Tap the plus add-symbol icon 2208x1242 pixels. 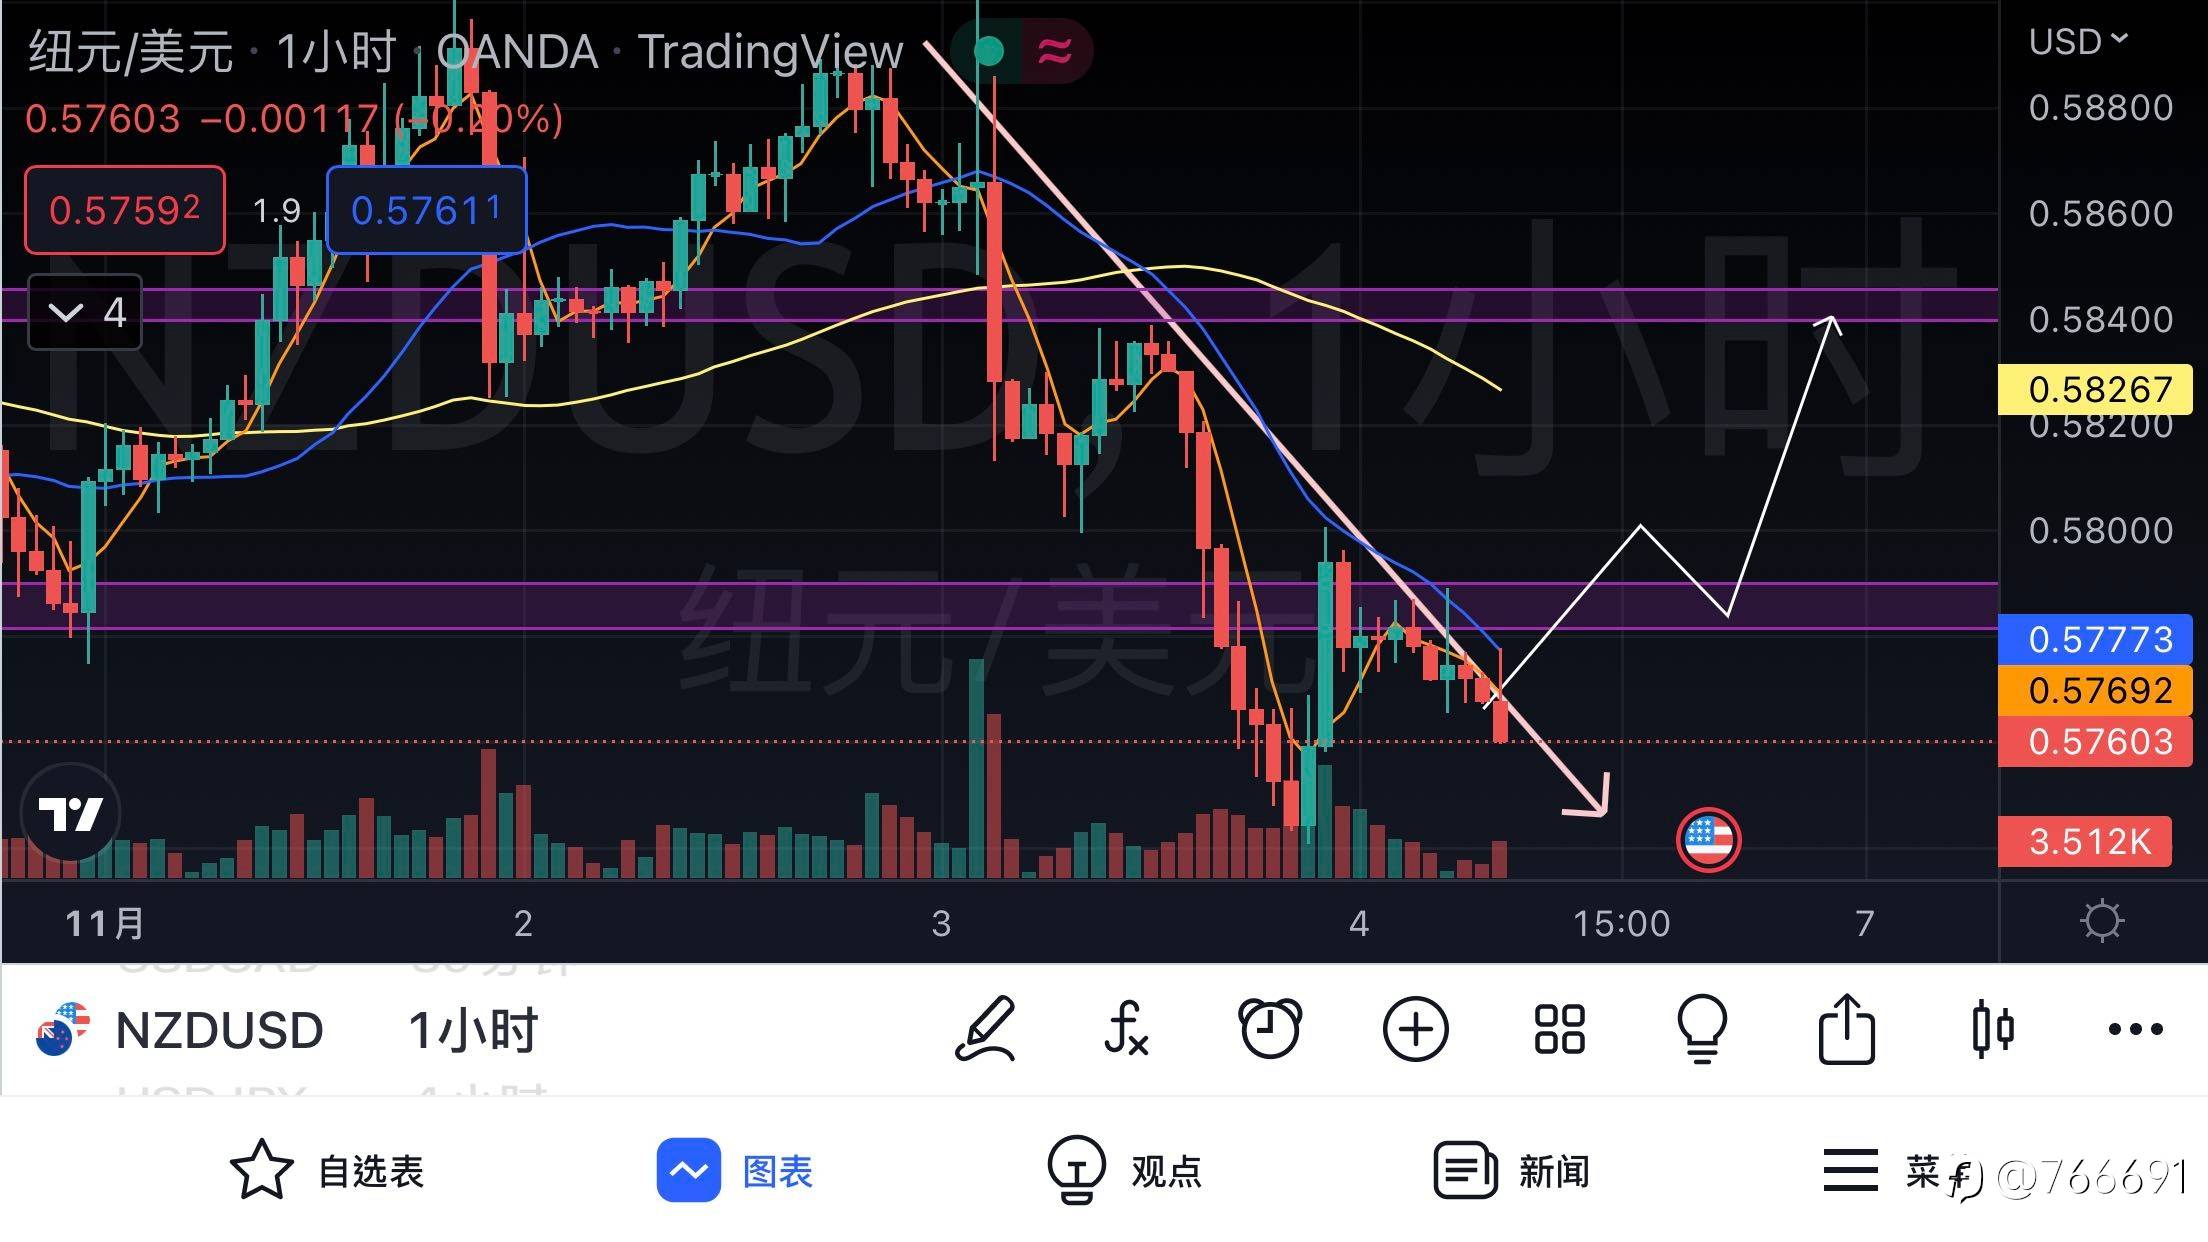coord(1415,1028)
